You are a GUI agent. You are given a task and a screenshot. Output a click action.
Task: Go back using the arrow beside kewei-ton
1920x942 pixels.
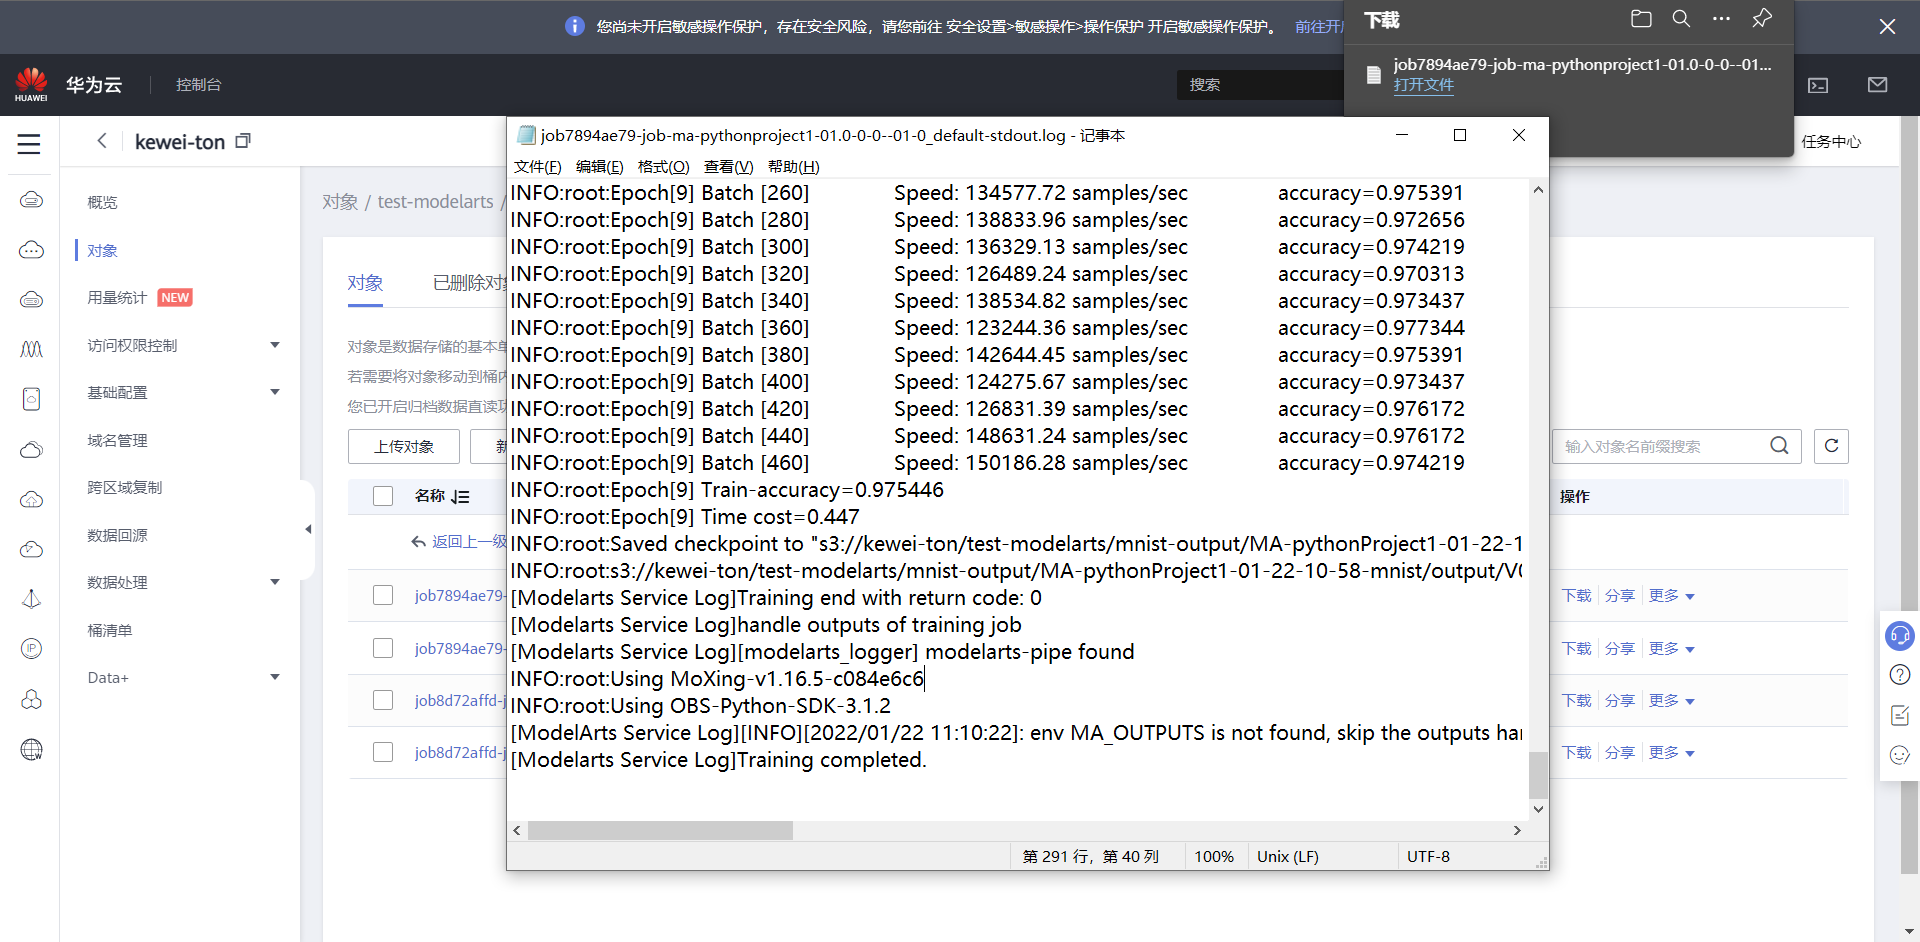point(102,141)
